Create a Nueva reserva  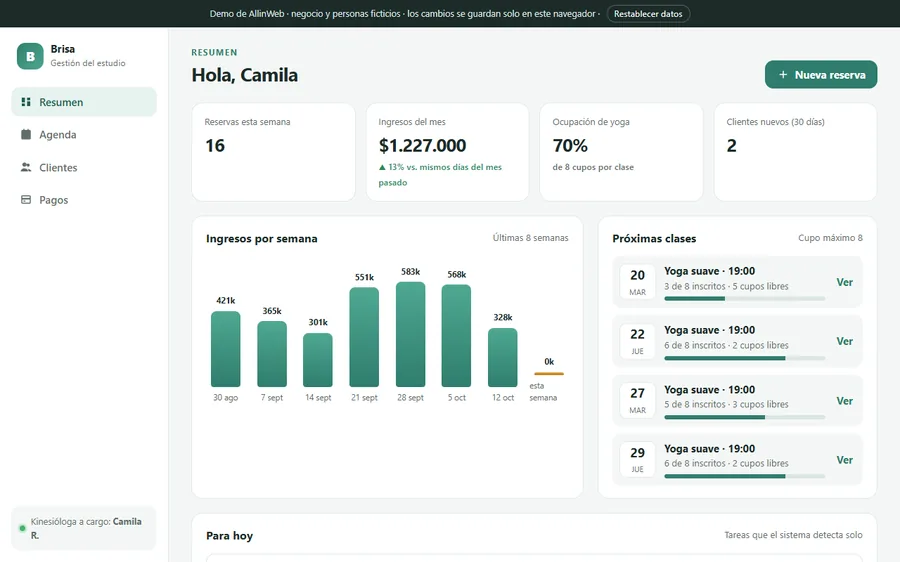click(821, 75)
